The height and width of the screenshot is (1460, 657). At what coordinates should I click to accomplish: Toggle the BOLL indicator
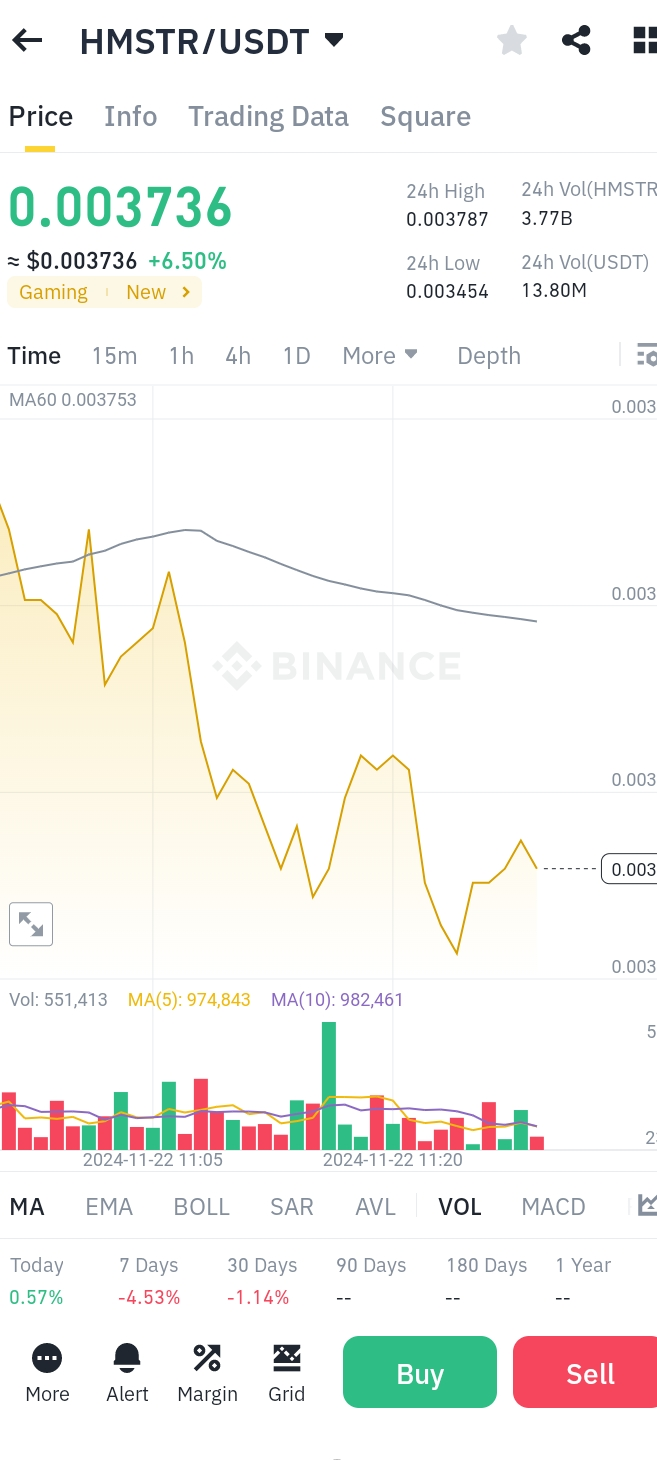tap(202, 1207)
